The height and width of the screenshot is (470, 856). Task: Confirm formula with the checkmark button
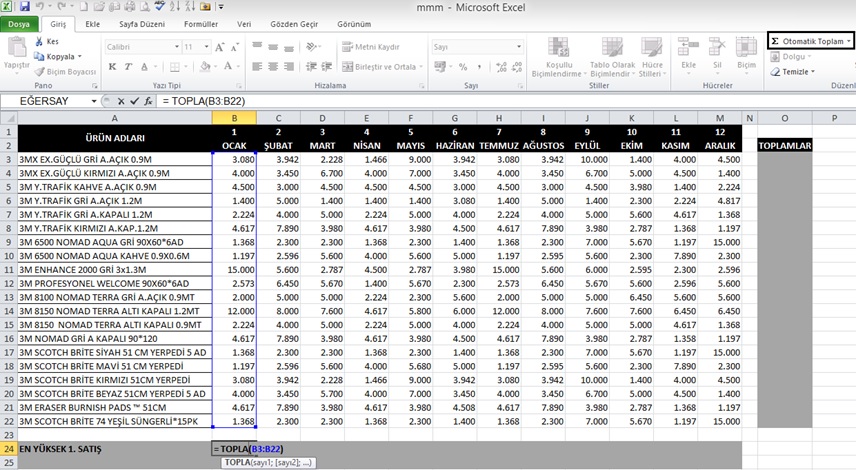pos(134,101)
